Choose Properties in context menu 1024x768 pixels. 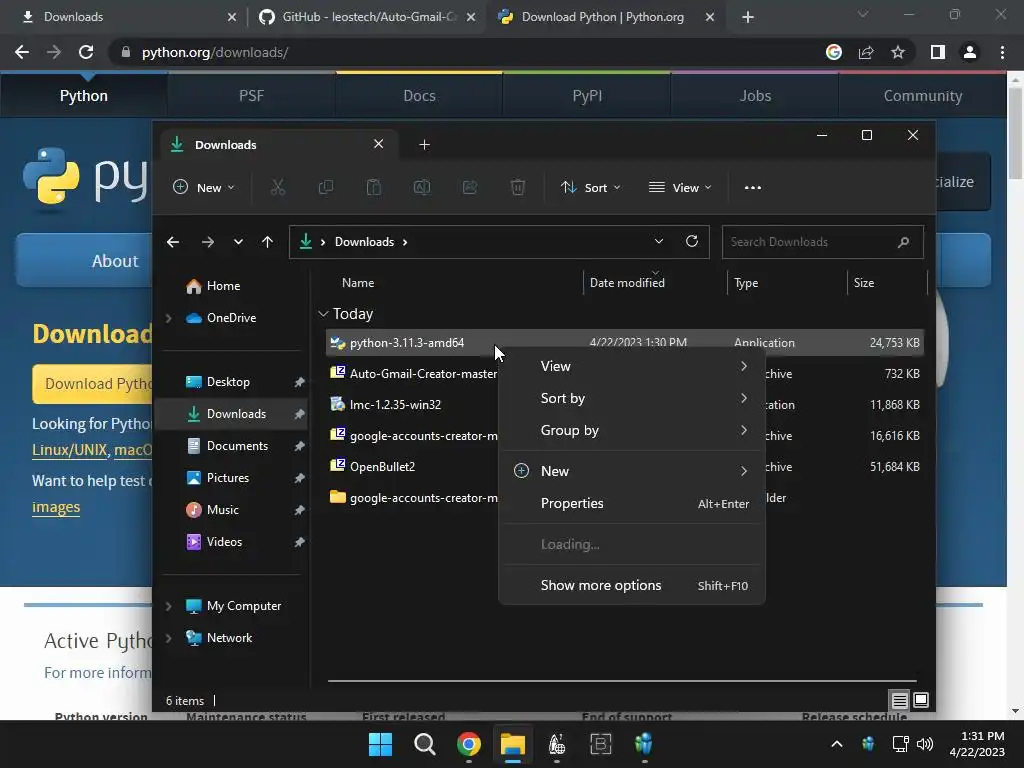(632, 504)
